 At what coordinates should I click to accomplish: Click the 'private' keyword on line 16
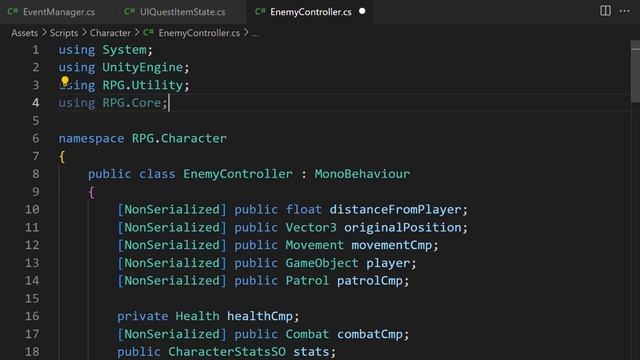[142, 316]
